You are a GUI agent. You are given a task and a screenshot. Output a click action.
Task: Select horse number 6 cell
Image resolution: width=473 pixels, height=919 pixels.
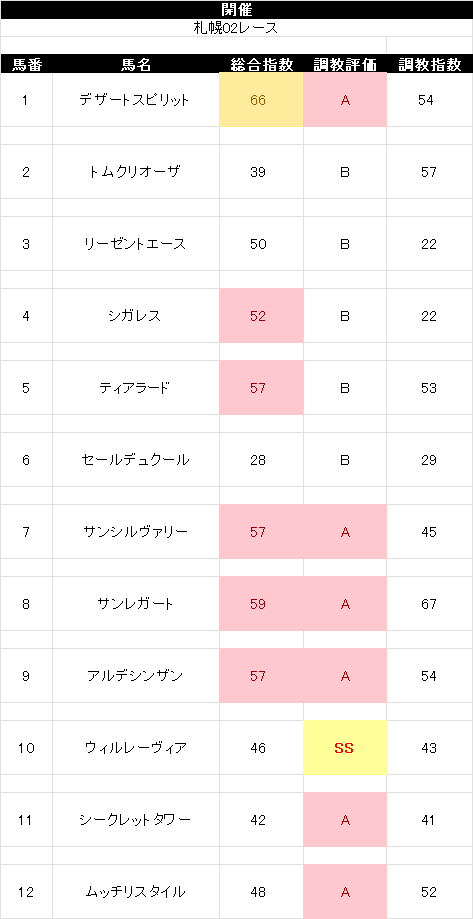[x=26, y=460]
